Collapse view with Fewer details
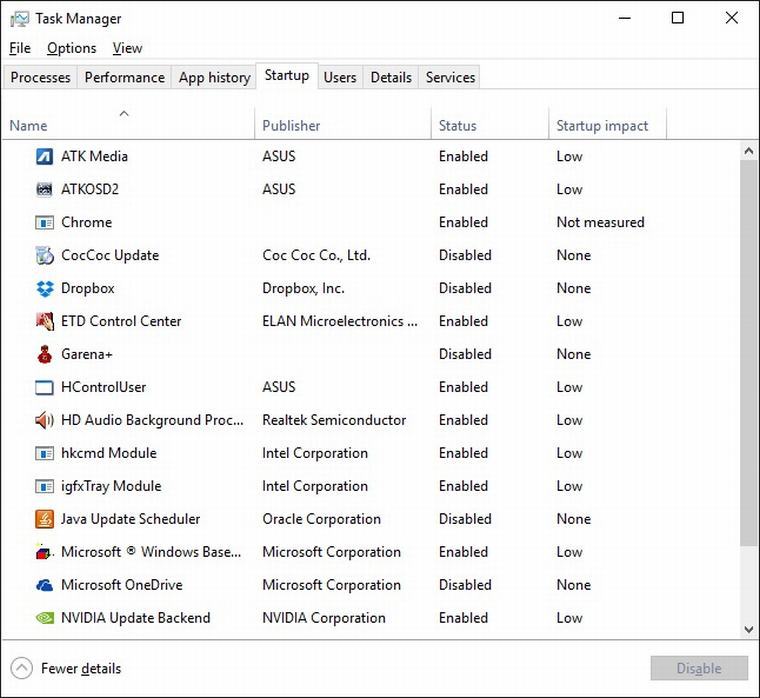Viewport: 760px width, 698px height. tap(66, 668)
